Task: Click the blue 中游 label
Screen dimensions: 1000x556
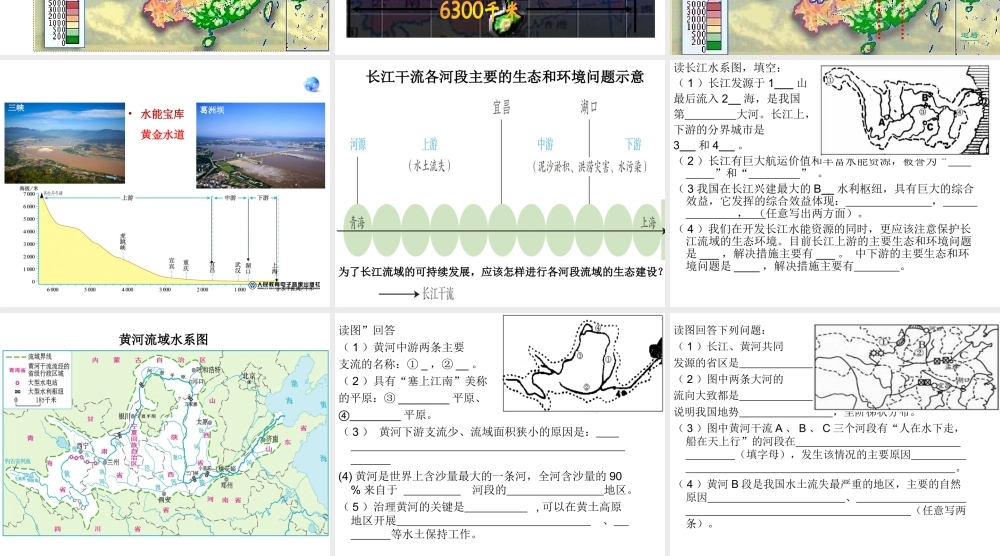Action: [545, 145]
